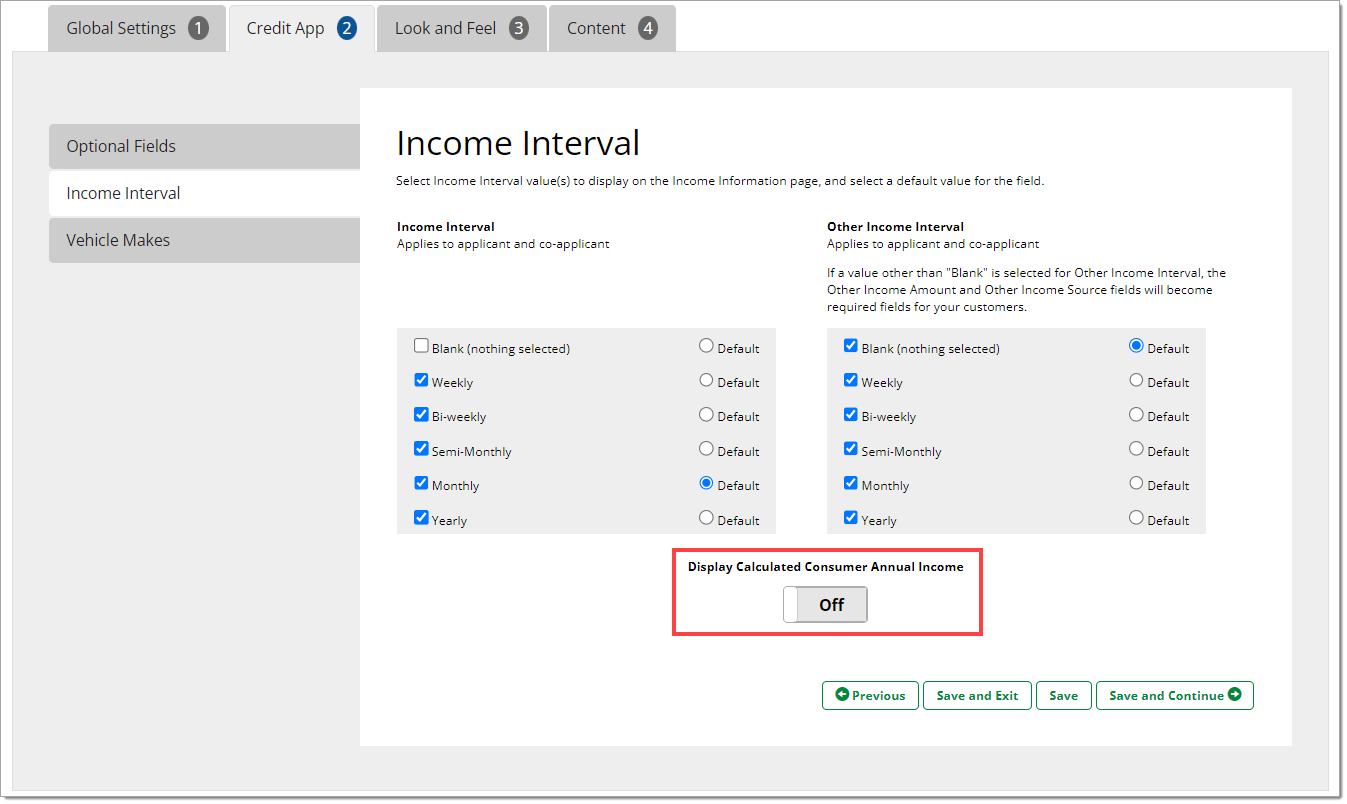Check Blank (nothing selected) under Income Interval
This screenshot has width=1347, height=804.
tap(421, 346)
